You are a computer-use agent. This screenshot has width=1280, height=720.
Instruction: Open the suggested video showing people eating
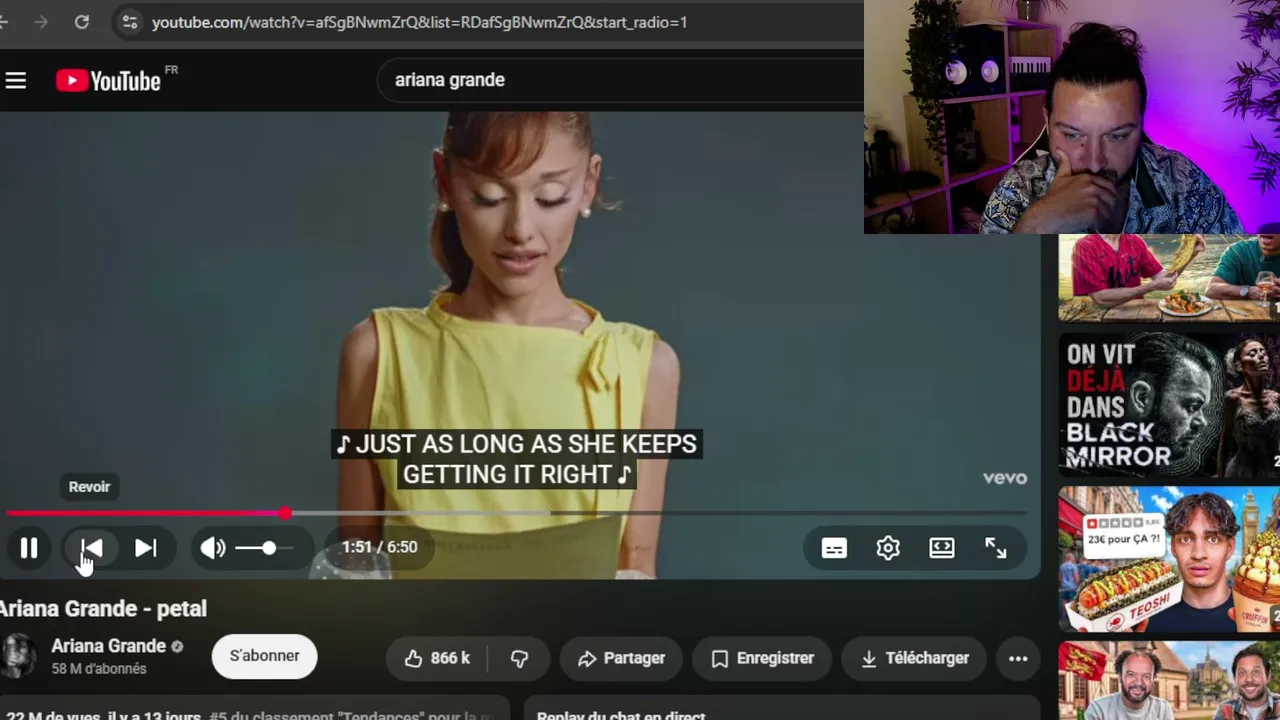pyautogui.click(x=1169, y=278)
